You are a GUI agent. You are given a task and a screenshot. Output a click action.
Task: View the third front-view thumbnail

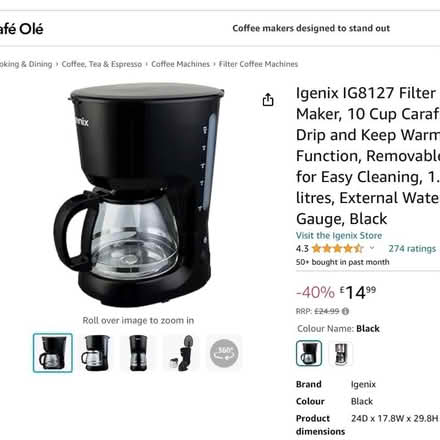[138, 353]
